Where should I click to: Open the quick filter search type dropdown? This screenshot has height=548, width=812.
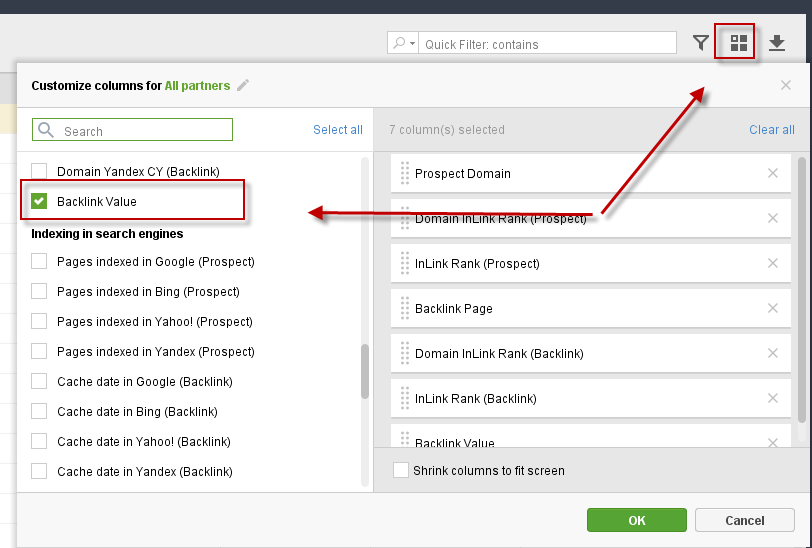403,43
